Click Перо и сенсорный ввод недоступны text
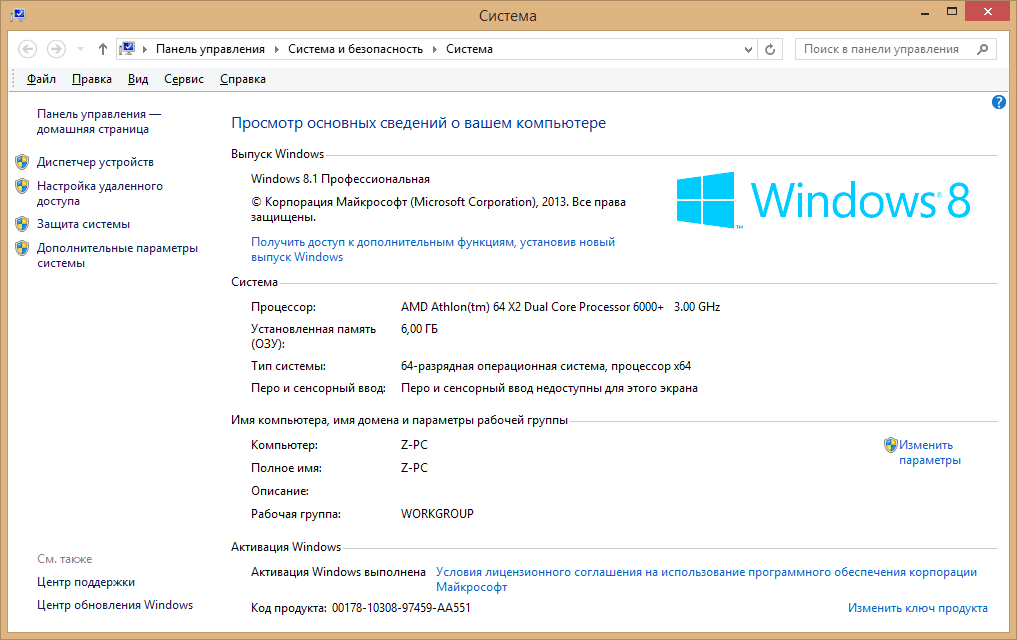Viewport: 1017px width, 640px height. (x=549, y=388)
